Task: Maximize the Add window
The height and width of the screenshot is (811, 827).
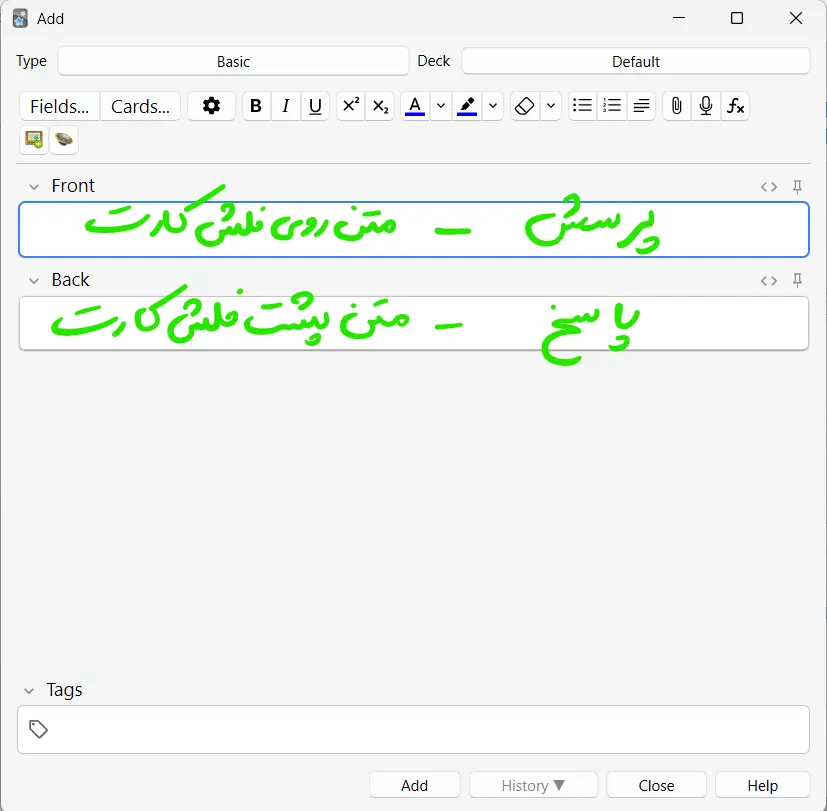Action: 737,18
